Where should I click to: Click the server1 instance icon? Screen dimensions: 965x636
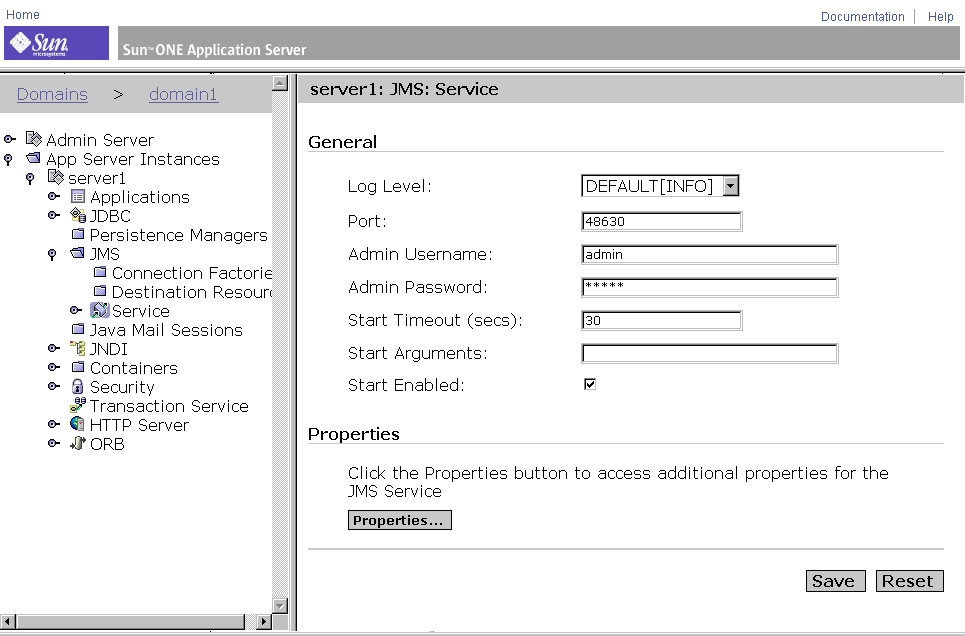(x=56, y=177)
